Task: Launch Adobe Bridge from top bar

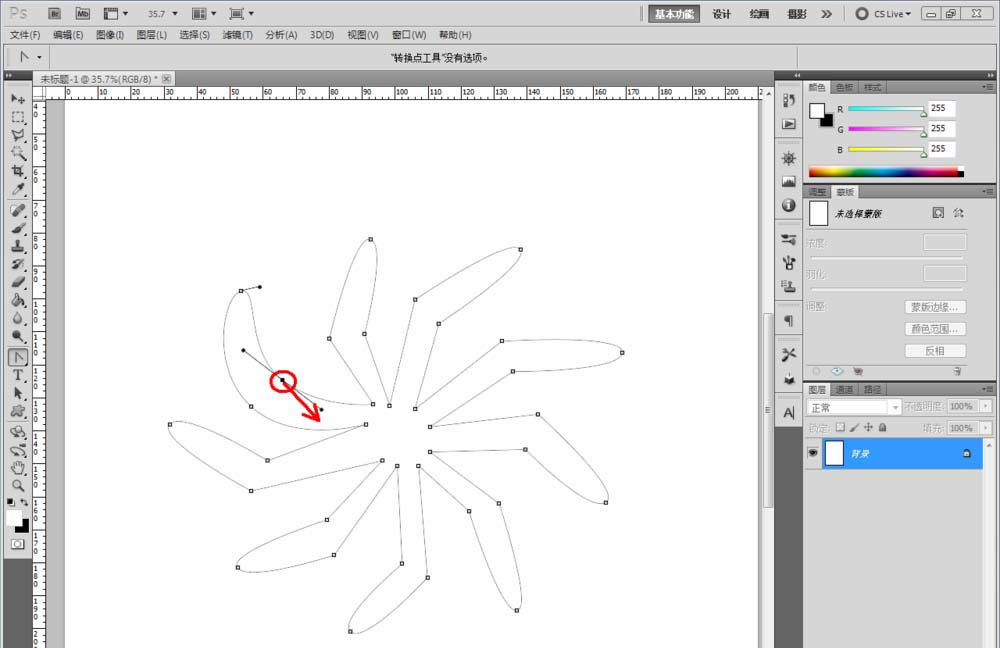Action: click(x=54, y=13)
